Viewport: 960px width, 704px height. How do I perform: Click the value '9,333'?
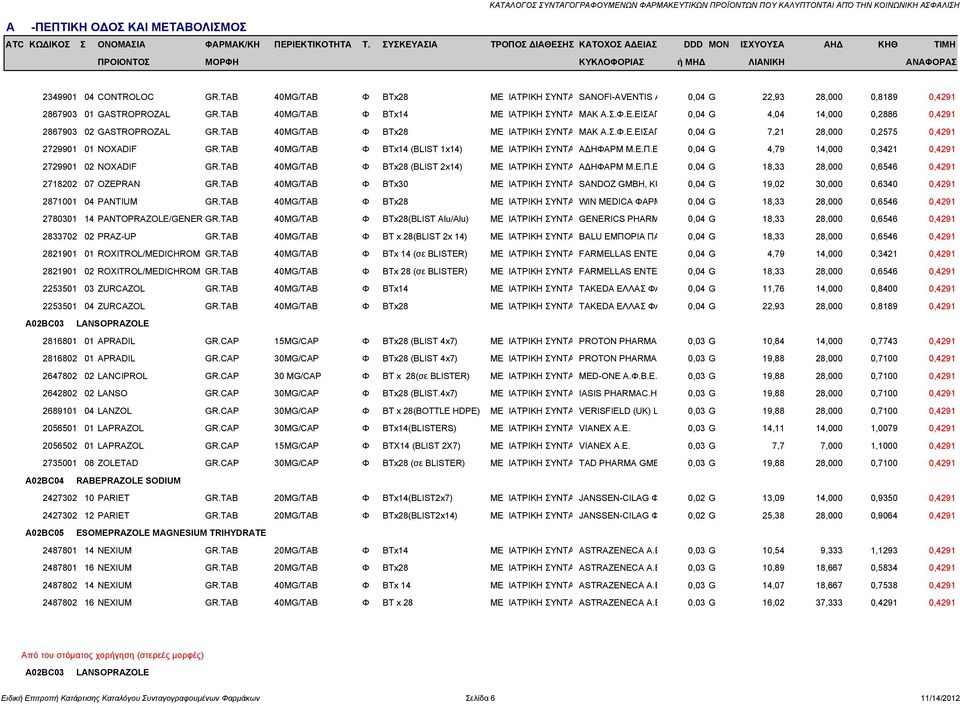831,550
